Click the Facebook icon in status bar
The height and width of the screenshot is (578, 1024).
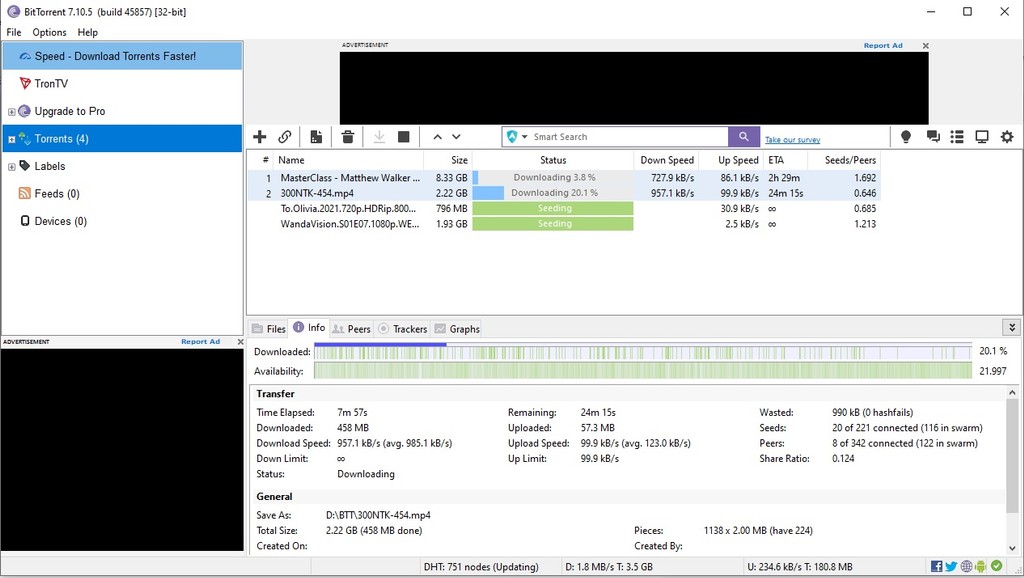pyautogui.click(x=936, y=566)
